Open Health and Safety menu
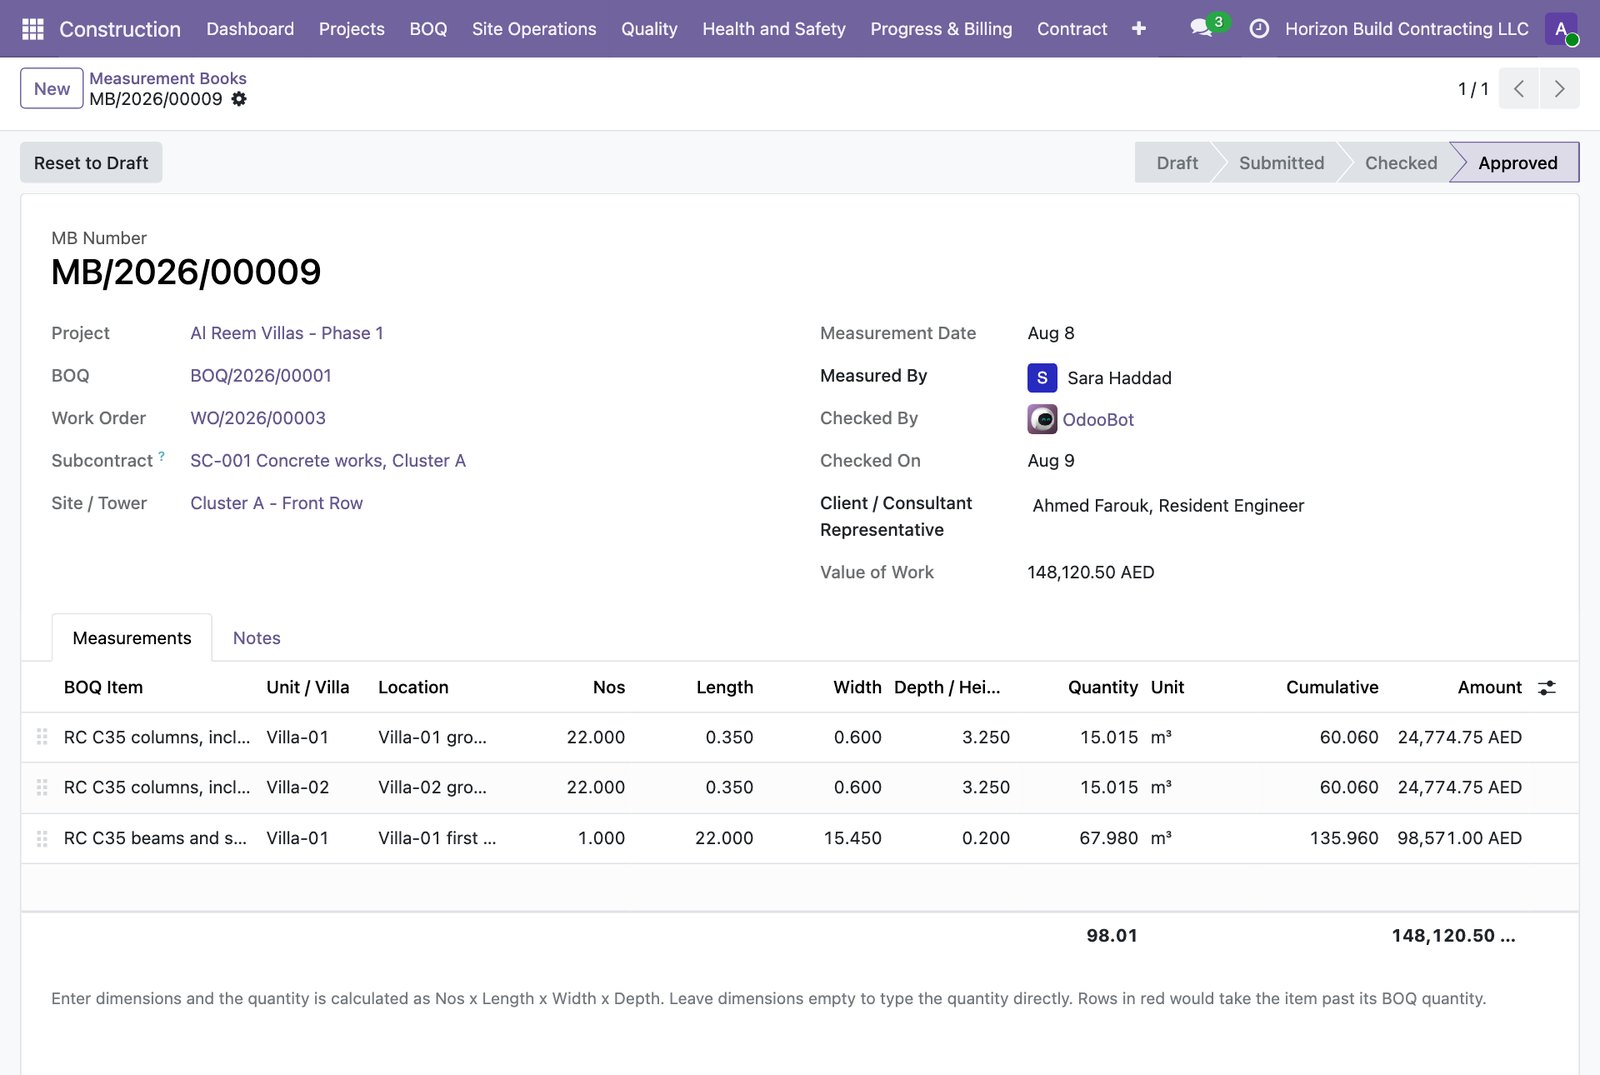The image size is (1600, 1075). [774, 29]
